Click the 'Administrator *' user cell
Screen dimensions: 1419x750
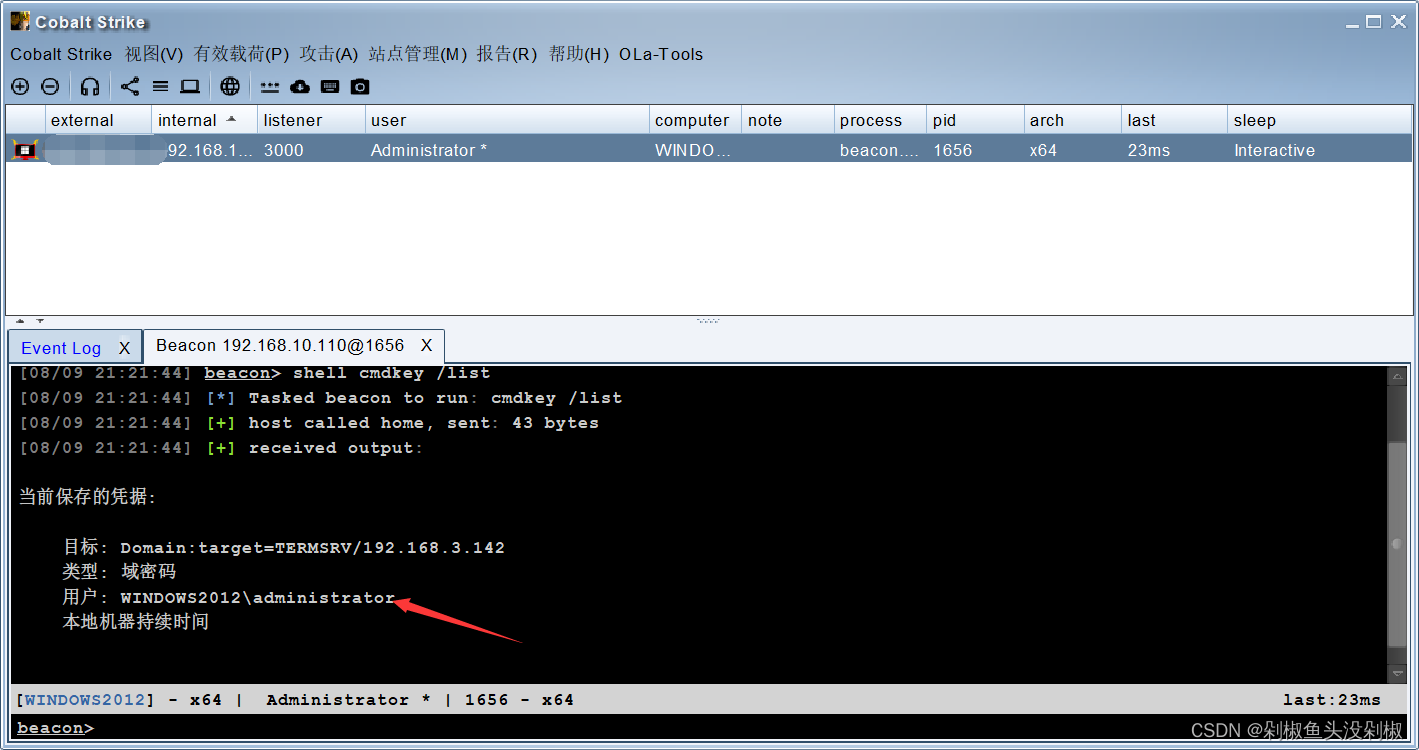pyautogui.click(x=507, y=150)
